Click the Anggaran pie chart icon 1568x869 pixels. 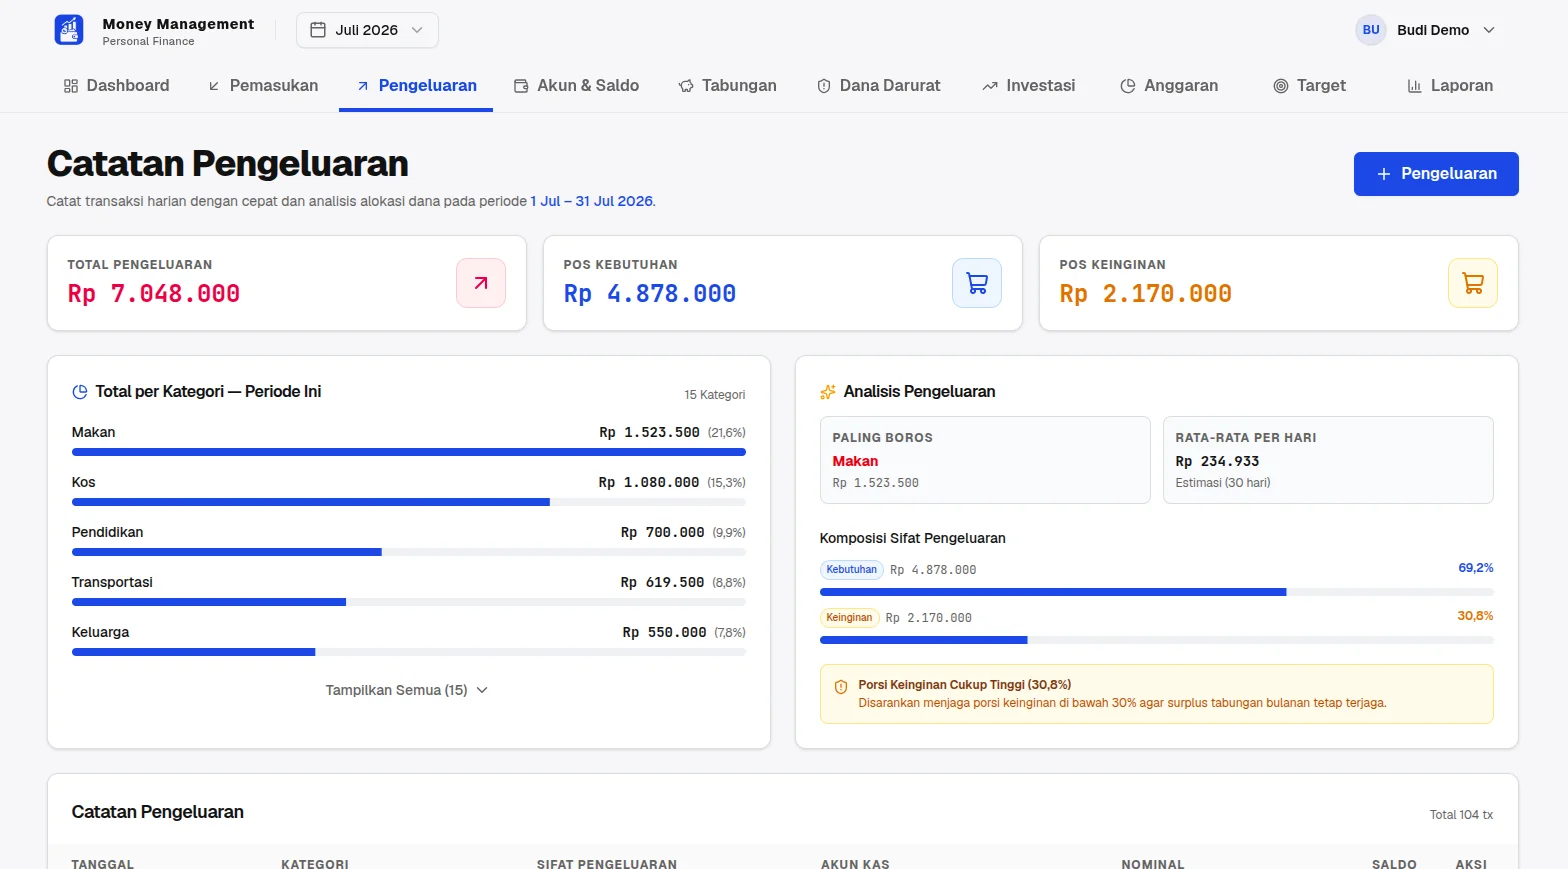1128,86
